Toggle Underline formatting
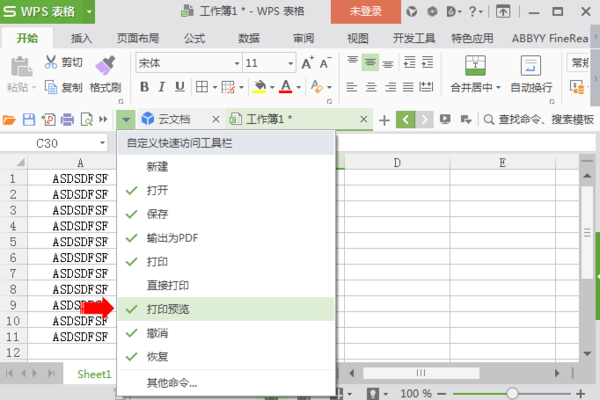Screen dimensions: 600x400 click(179, 87)
